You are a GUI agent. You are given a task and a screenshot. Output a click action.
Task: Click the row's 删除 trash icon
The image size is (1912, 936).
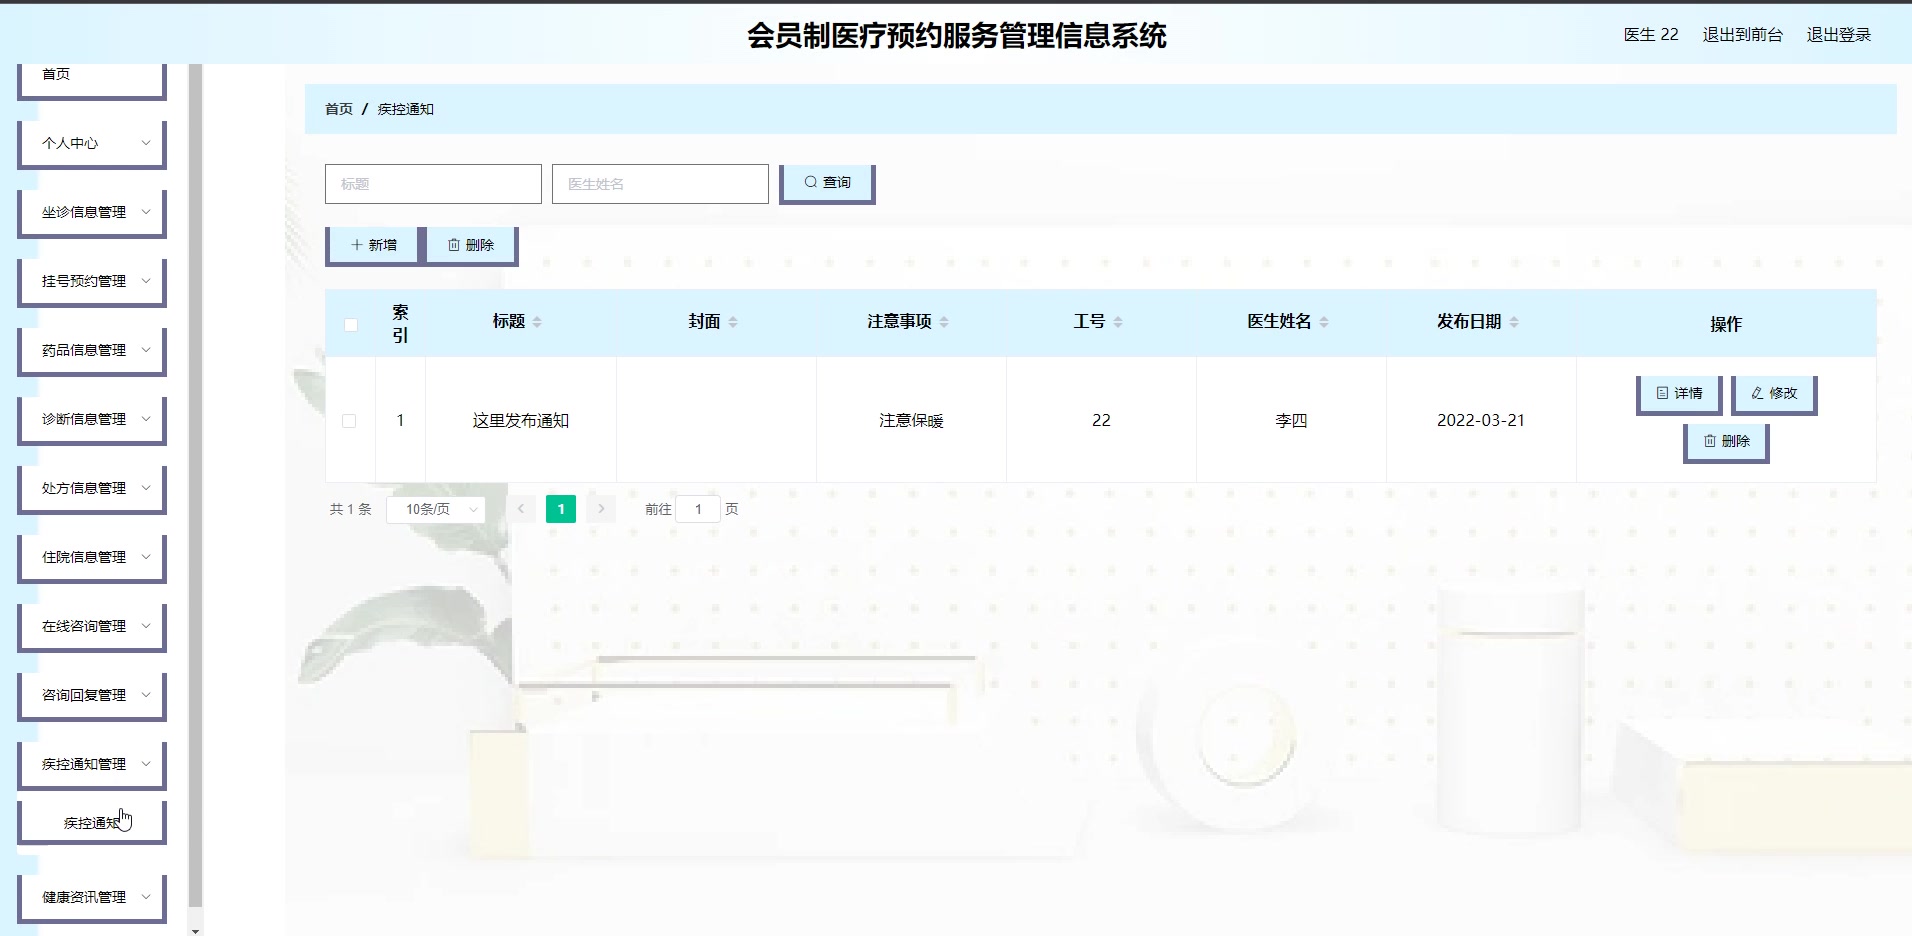tap(1726, 441)
